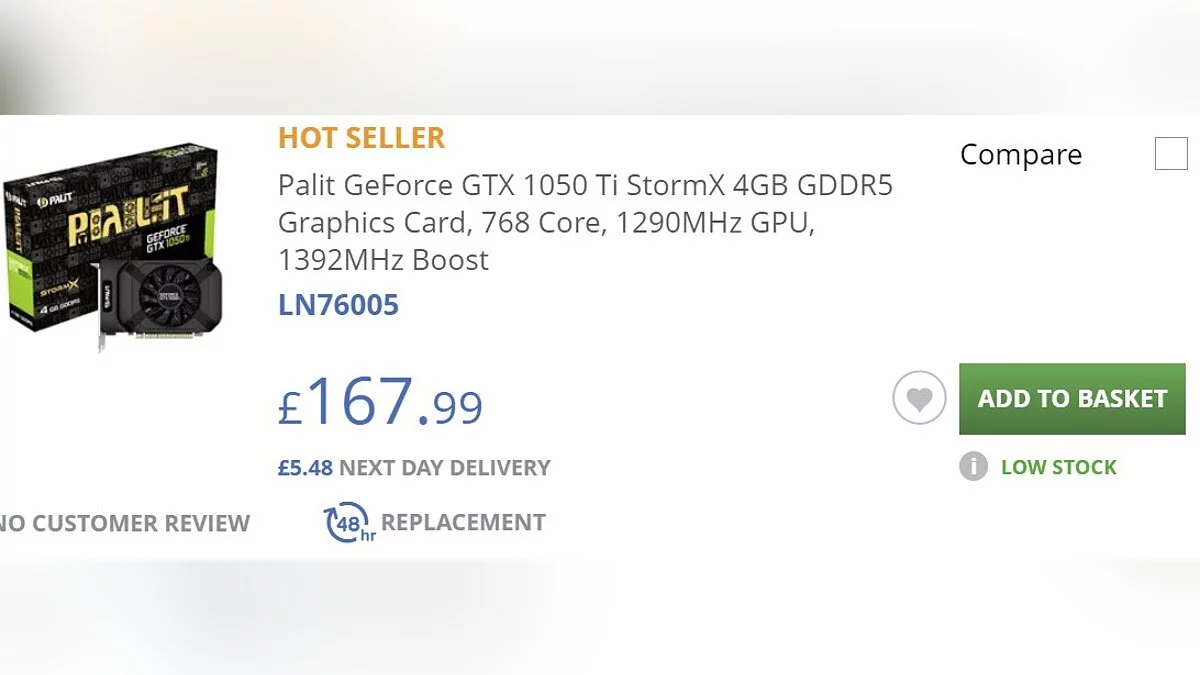Tick the Compare checkbox
Image resolution: width=1200 pixels, height=675 pixels.
click(x=1171, y=155)
